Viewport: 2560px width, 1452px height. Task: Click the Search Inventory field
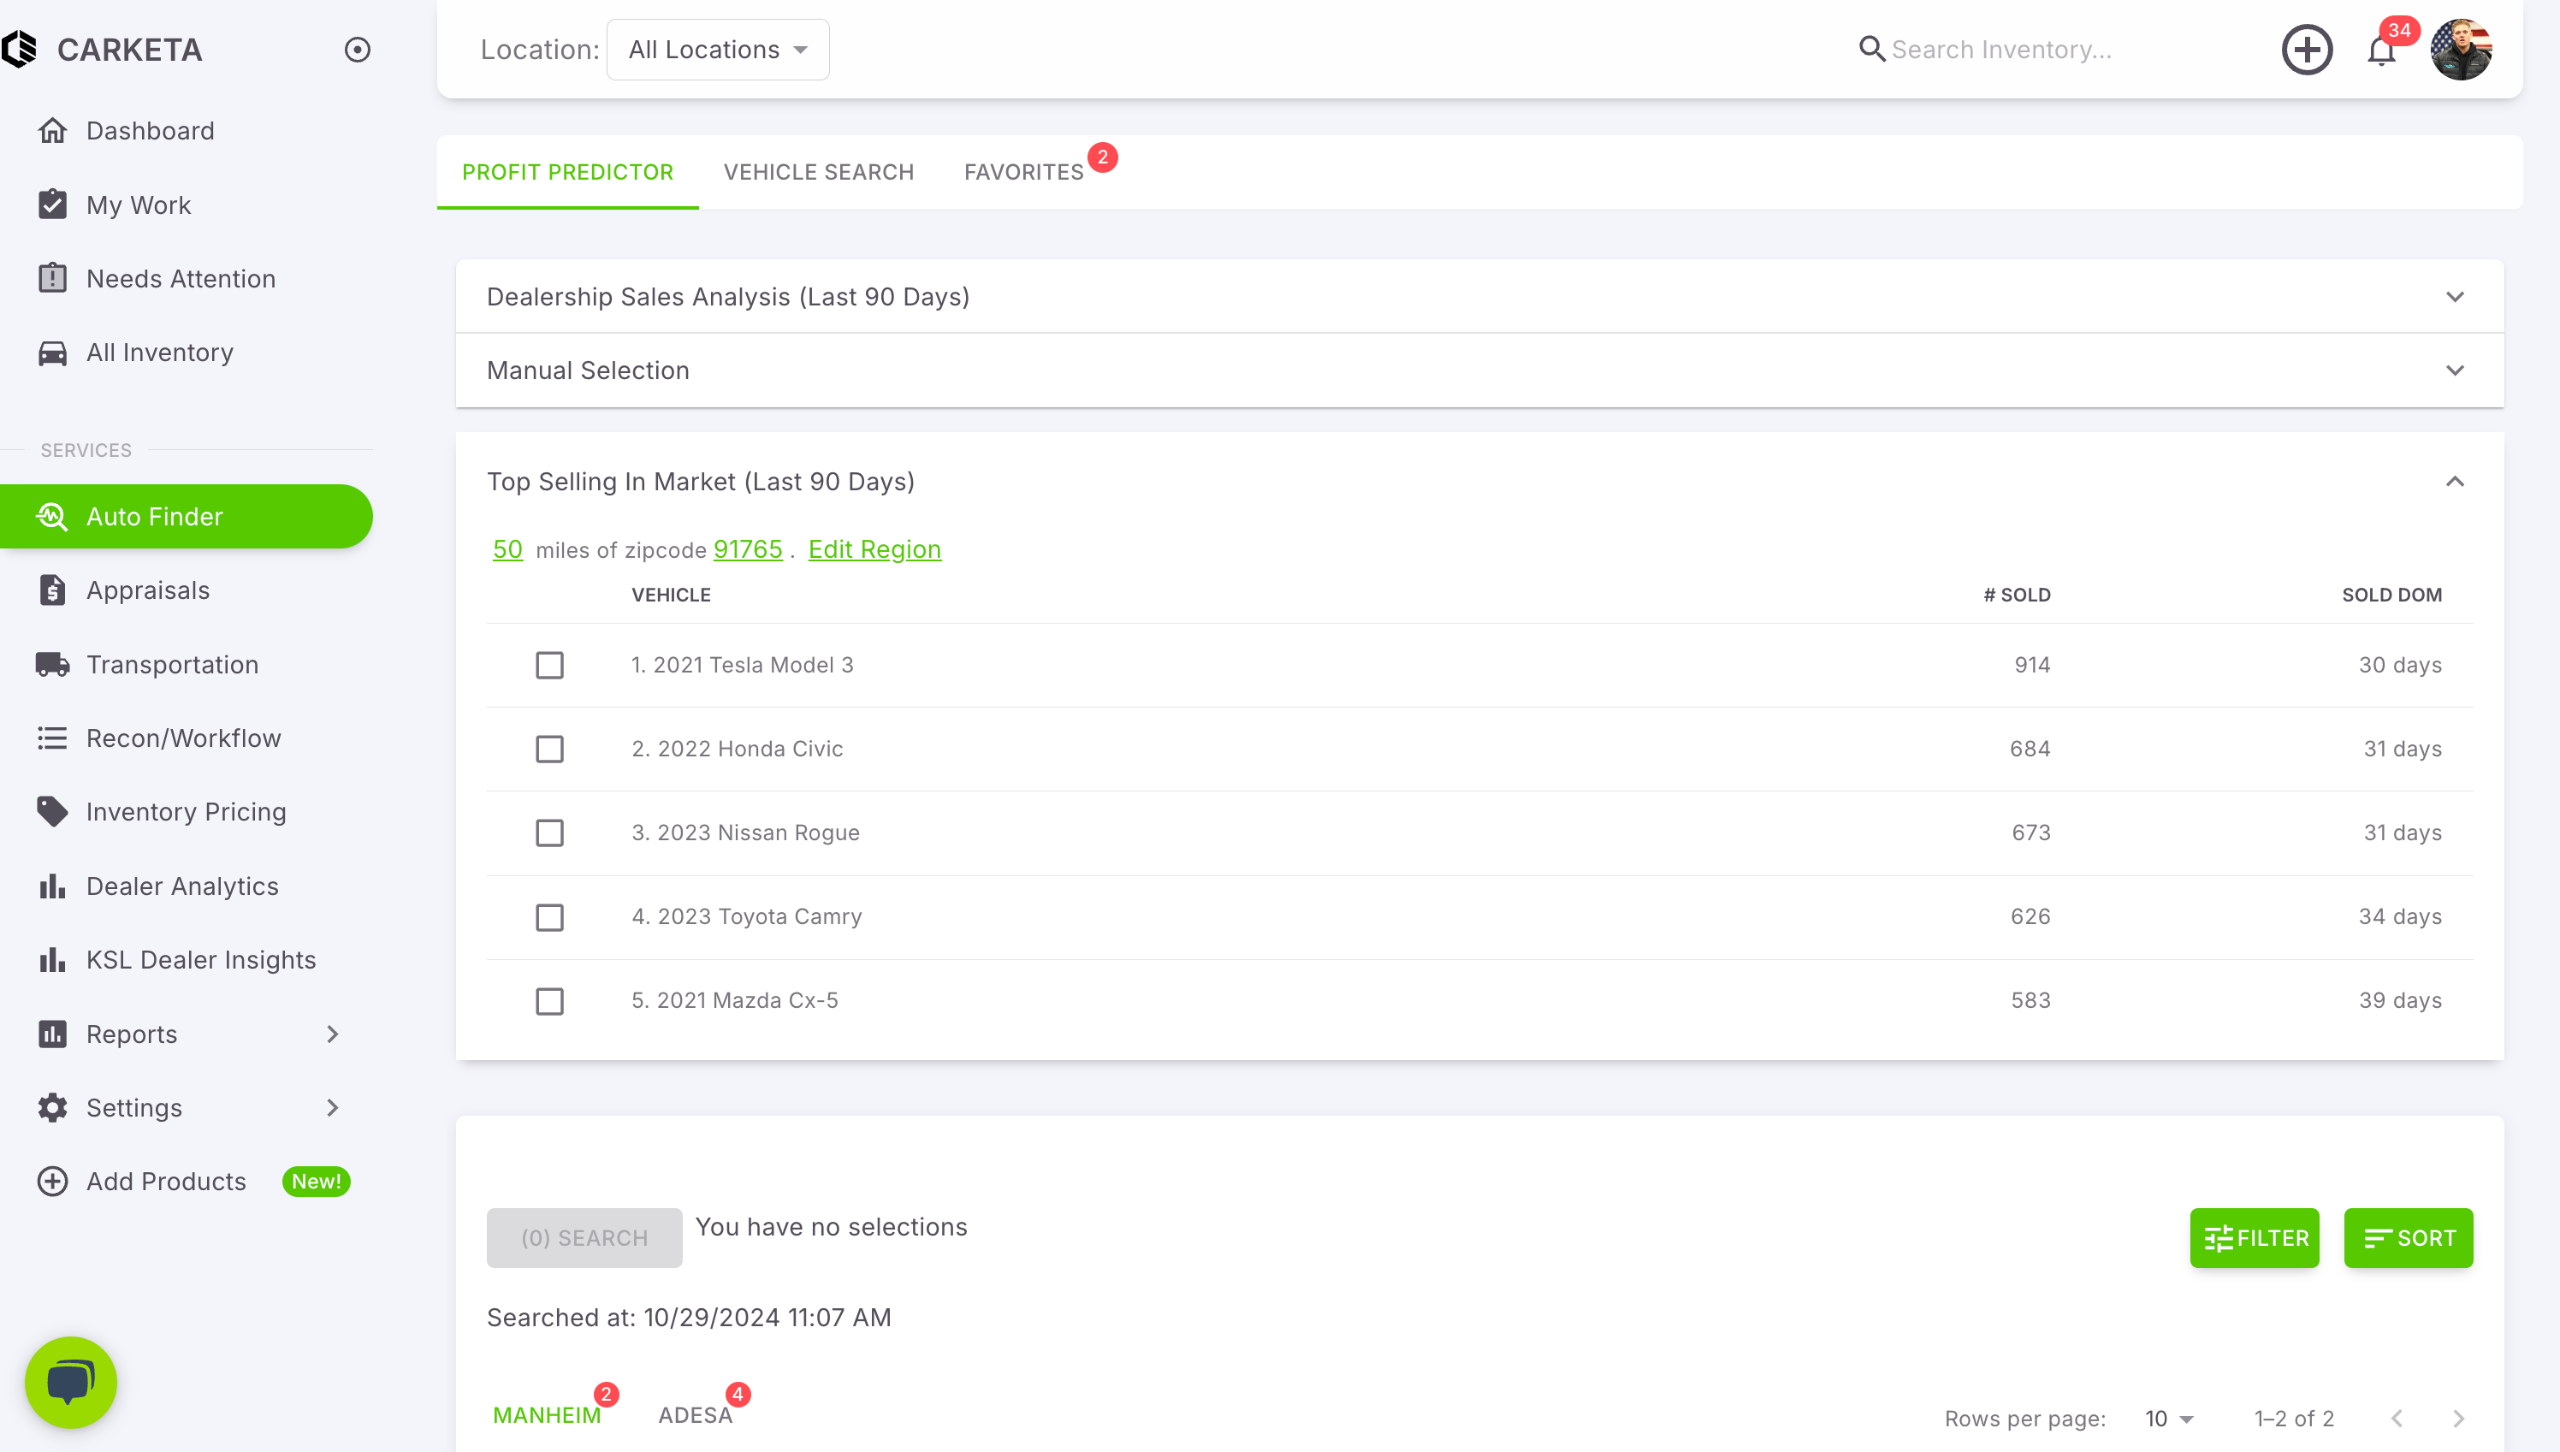[2000, 50]
